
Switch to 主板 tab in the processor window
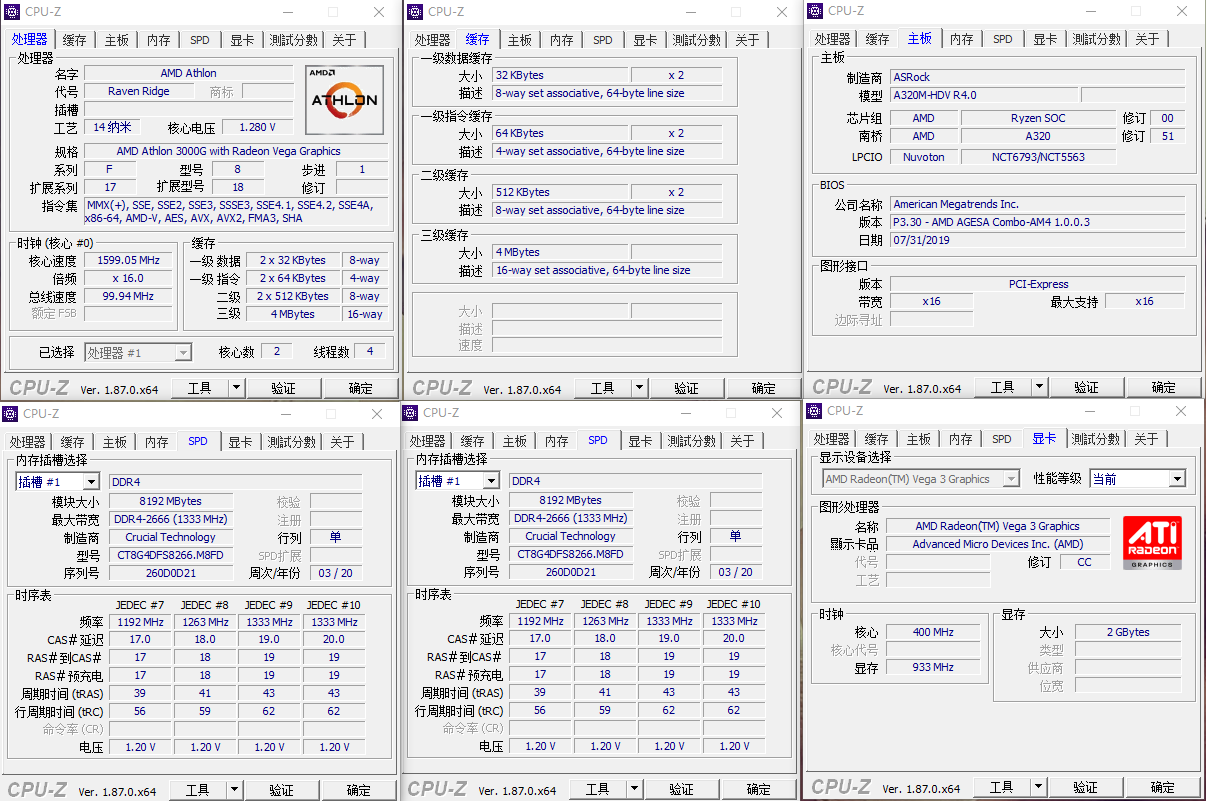[117, 40]
